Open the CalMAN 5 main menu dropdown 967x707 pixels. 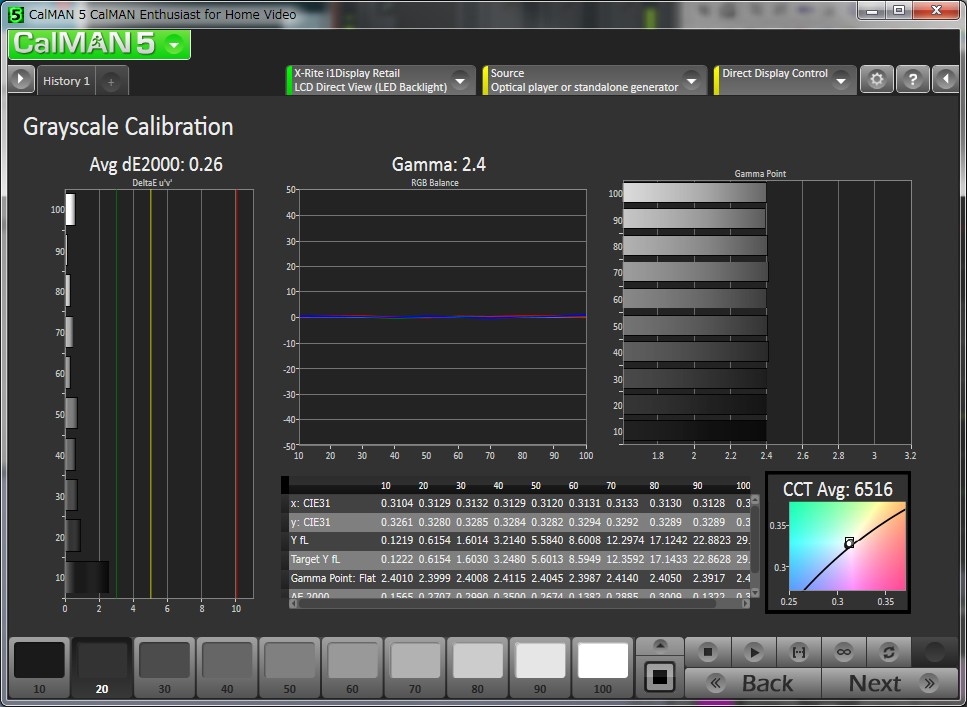coord(174,45)
